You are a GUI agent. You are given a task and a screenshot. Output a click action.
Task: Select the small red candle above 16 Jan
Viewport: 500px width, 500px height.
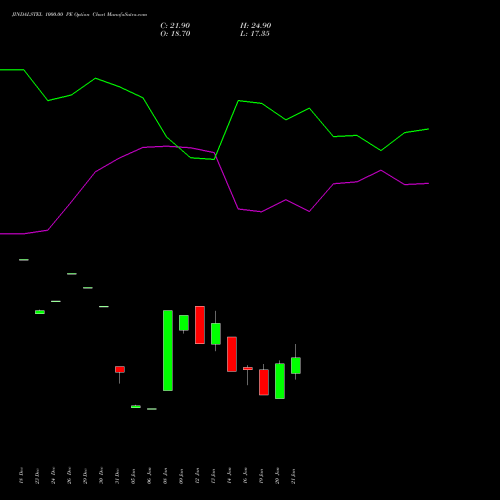[x=248, y=369]
